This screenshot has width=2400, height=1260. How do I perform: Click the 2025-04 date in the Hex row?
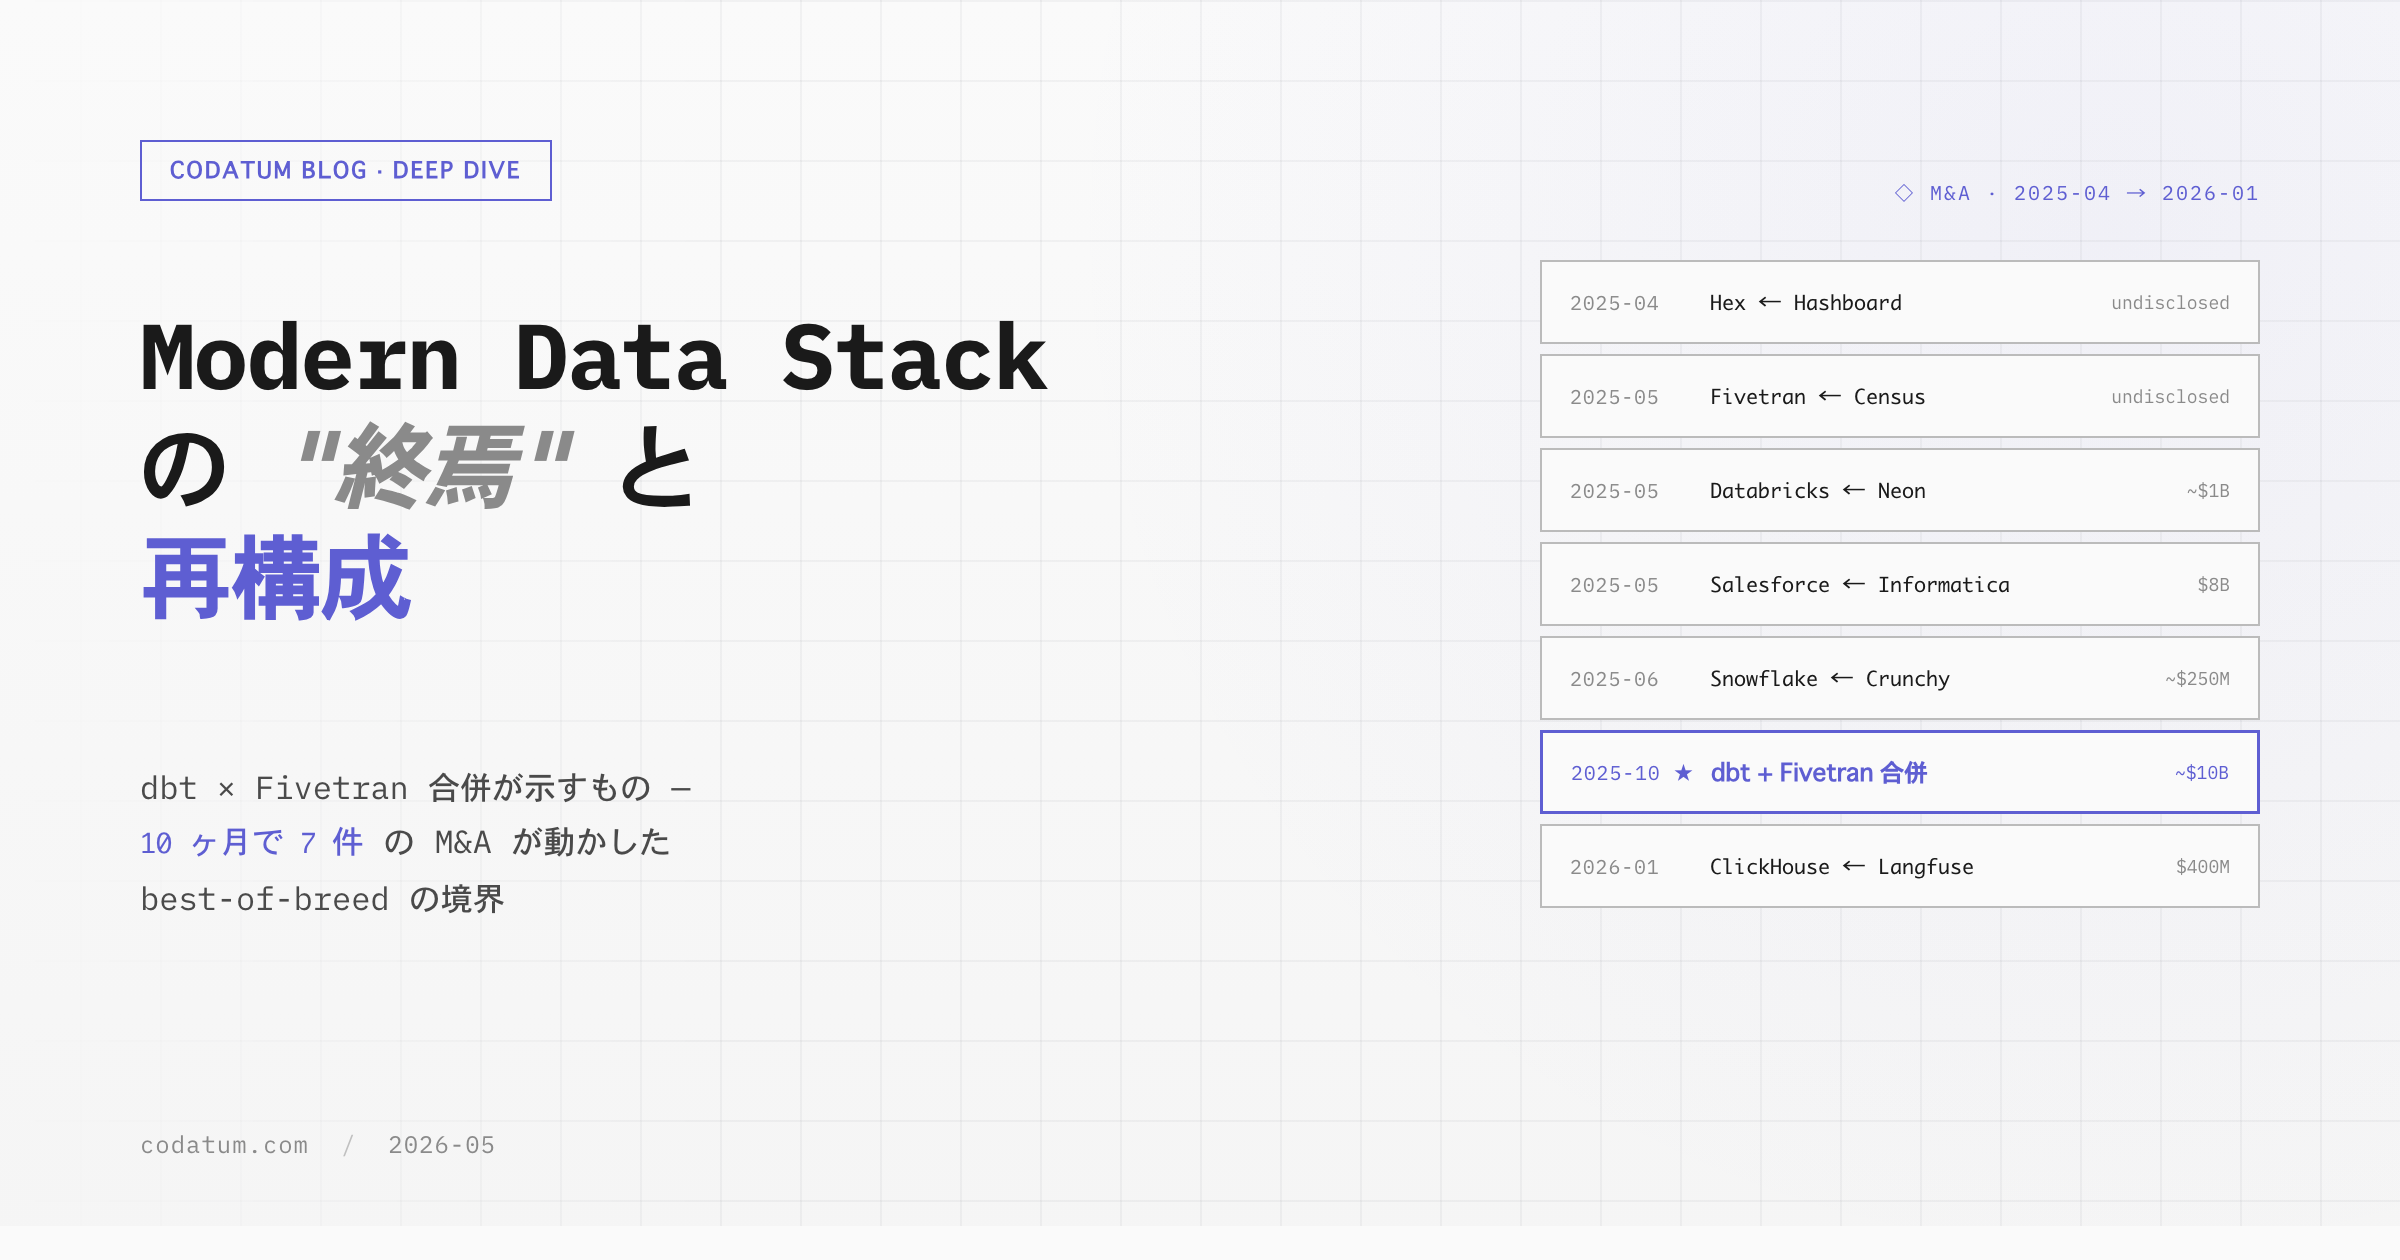1614,303
